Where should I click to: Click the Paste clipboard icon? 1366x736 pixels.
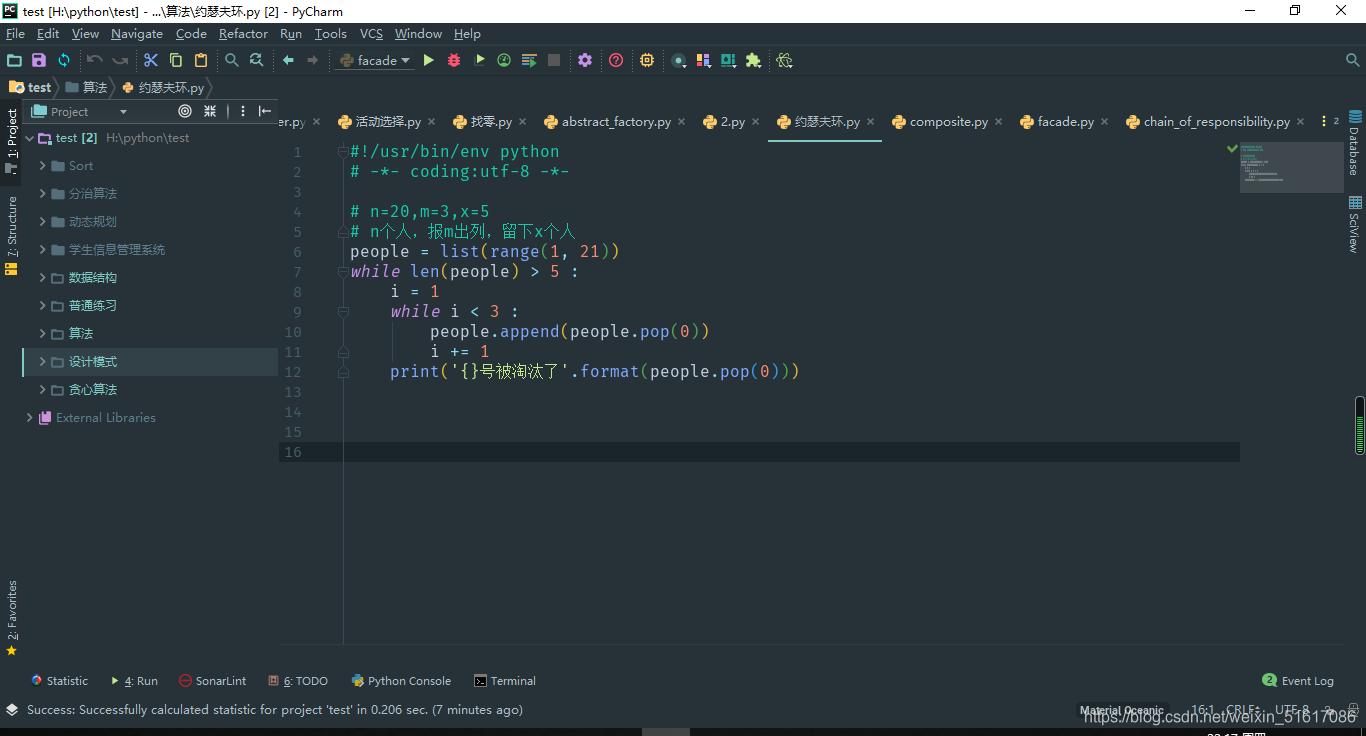(x=201, y=60)
